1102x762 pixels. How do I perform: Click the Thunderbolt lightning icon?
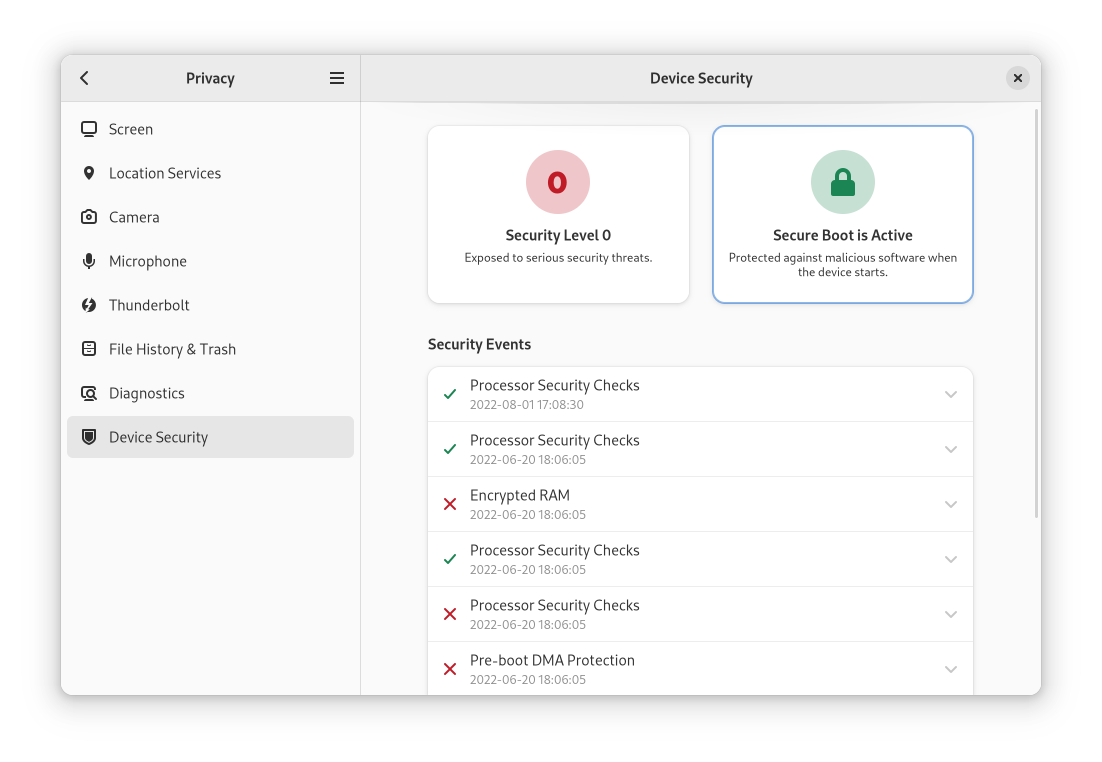[89, 305]
